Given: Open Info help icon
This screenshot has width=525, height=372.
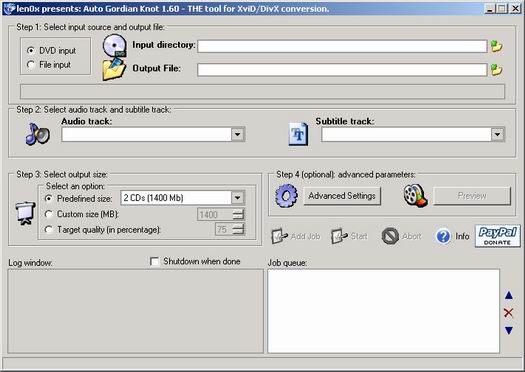Looking at the screenshot, I should (443, 236).
